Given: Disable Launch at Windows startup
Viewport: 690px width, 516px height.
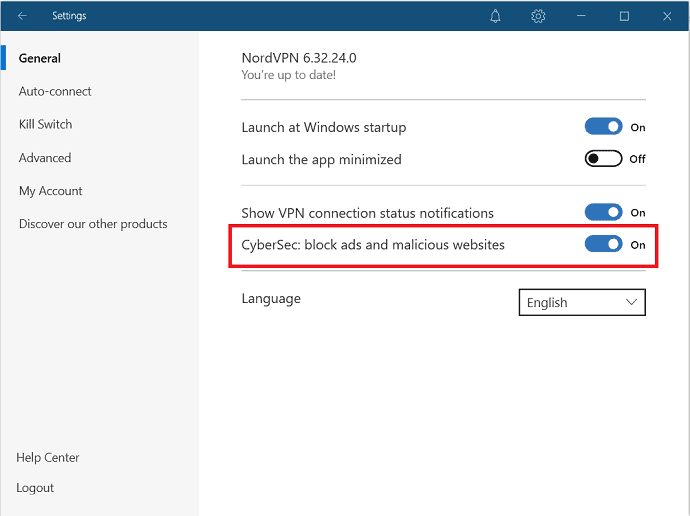Looking at the screenshot, I should 603,127.
